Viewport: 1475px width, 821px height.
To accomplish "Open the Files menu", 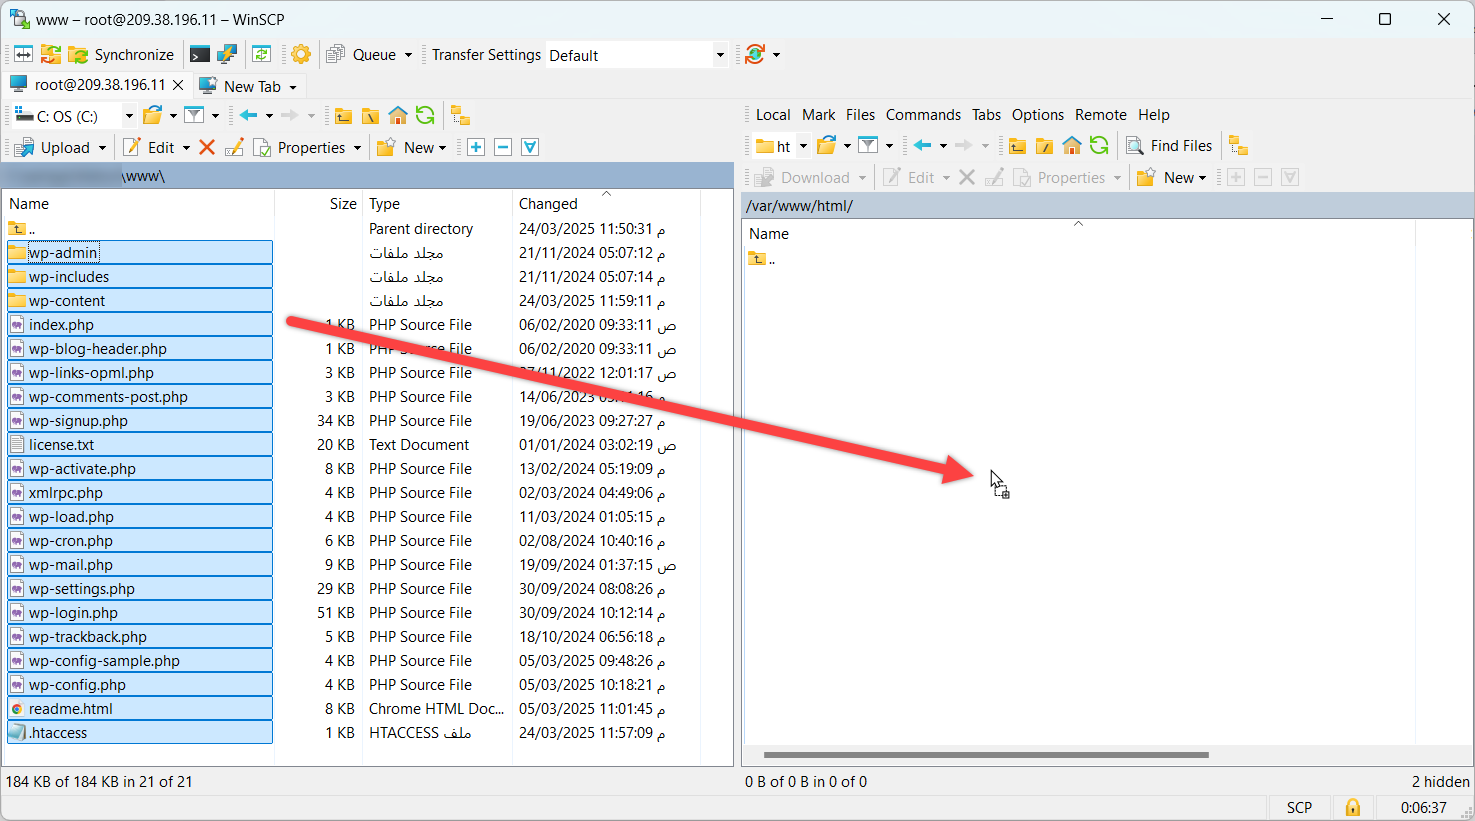I will (x=860, y=115).
